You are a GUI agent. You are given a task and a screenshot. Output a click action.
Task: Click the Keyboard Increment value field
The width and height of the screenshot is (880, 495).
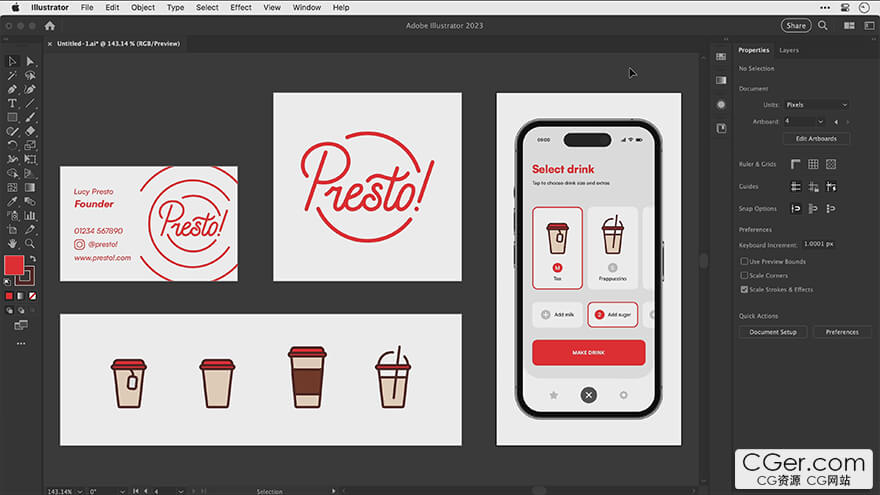pyautogui.click(x=820, y=244)
